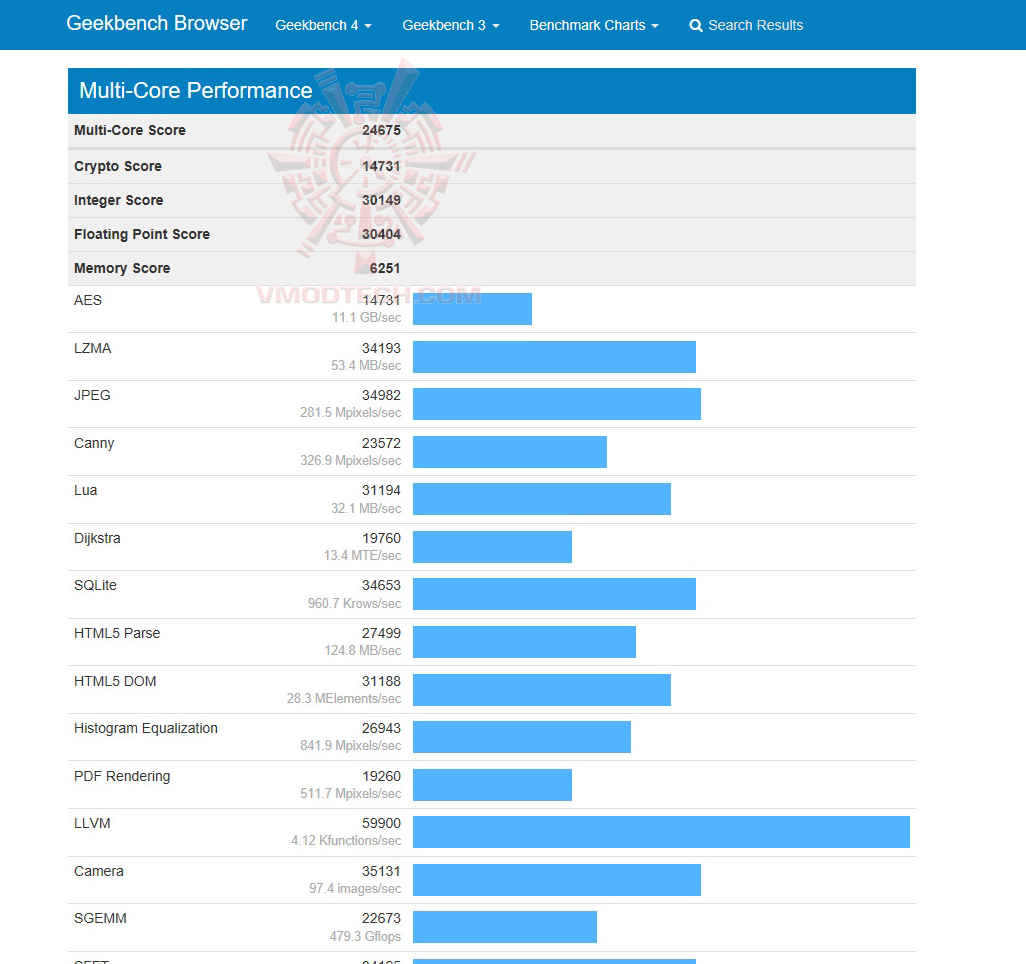
Task: Click the 97.4 images/sec Camera throughput
Action: click(355, 889)
